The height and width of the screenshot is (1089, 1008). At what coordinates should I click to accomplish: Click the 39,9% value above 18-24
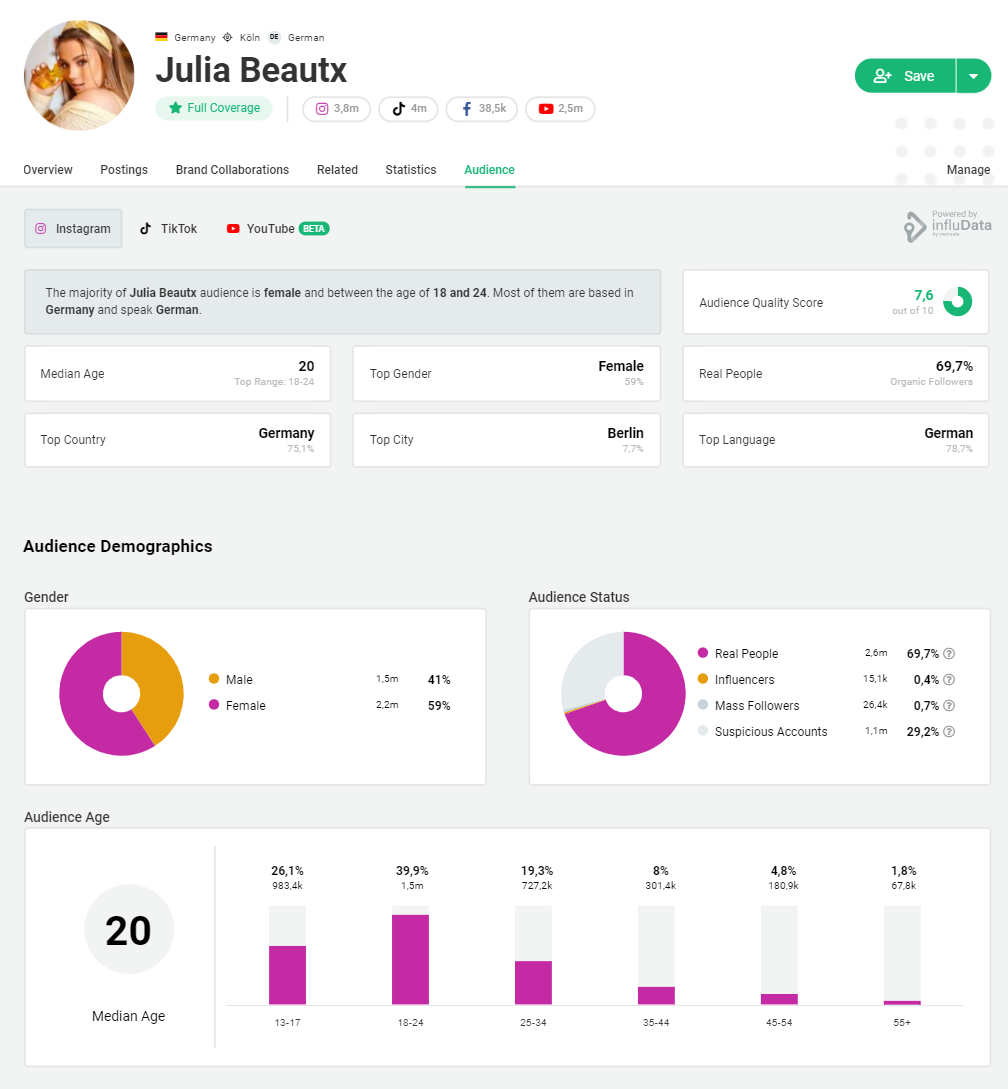coord(412,870)
